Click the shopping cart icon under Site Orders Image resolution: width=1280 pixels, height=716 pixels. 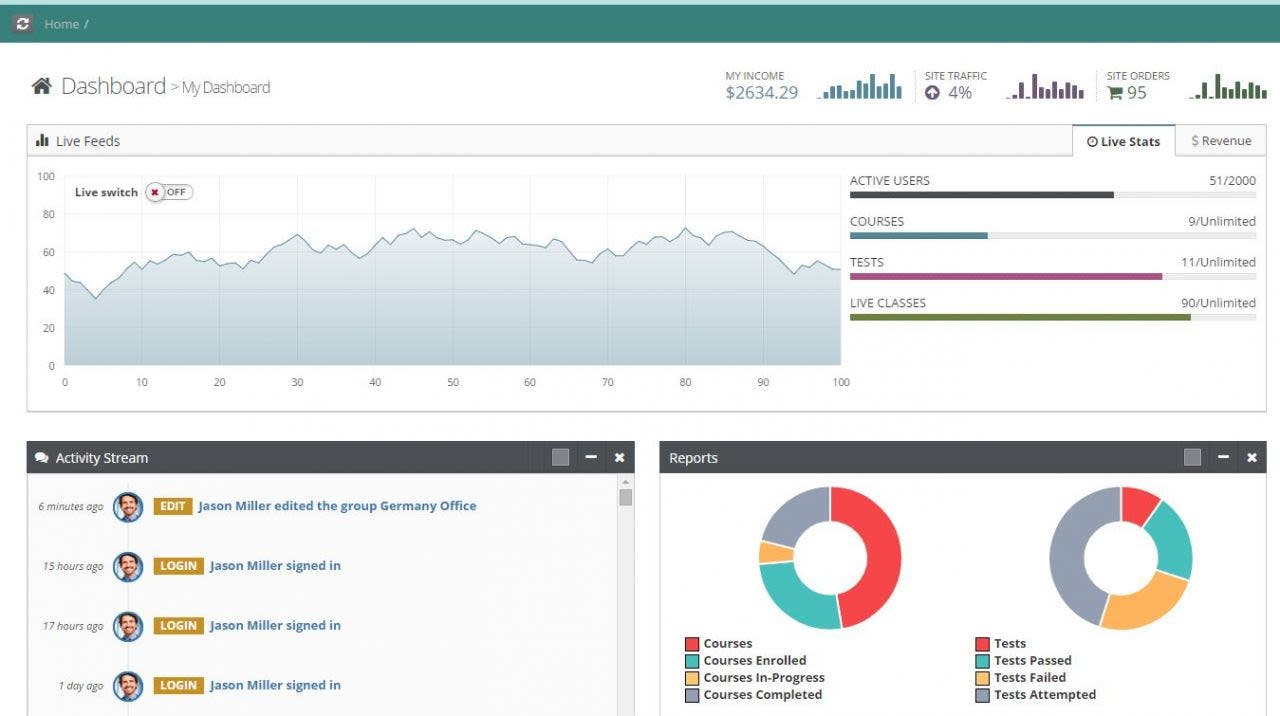pos(1117,94)
